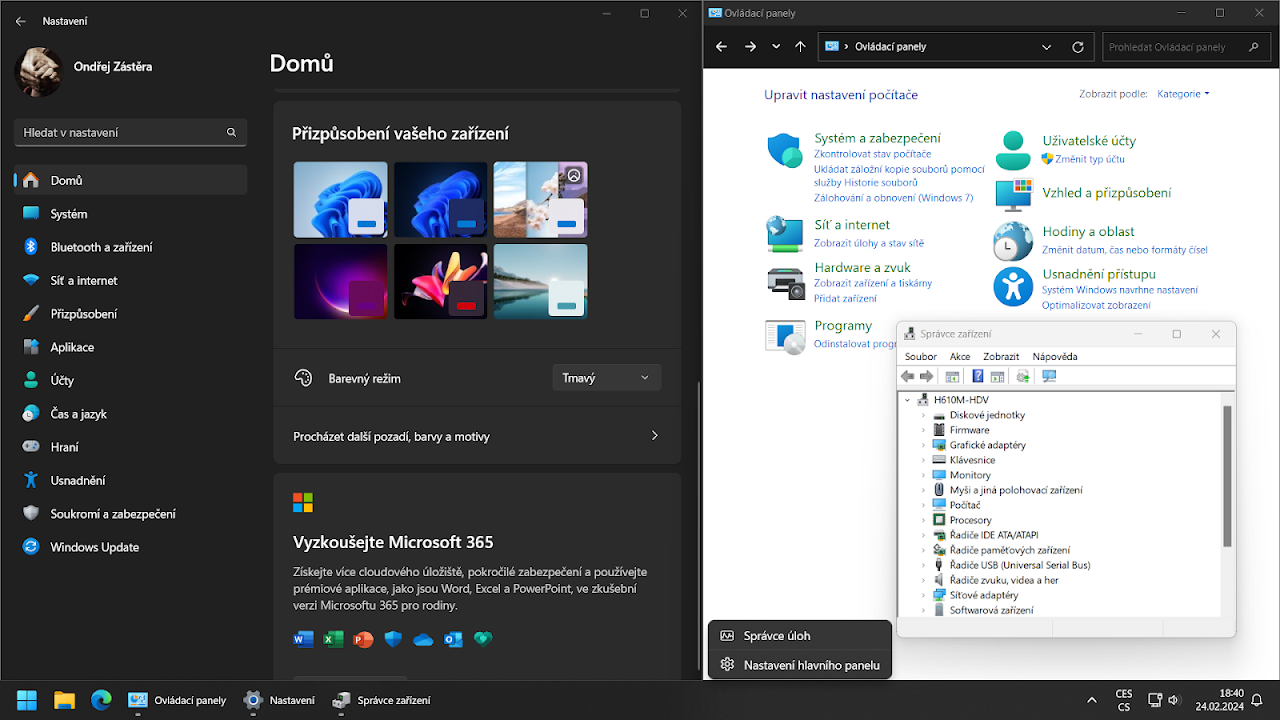The height and width of the screenshot is (720, 1280).
Task: Open notification center bell in taskbar
Action: [1257, 700]
